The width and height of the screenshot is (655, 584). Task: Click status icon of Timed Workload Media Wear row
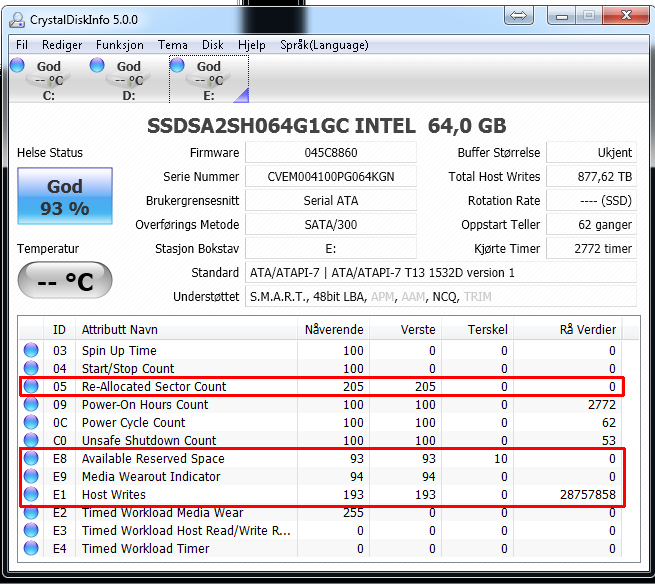click(x=31, y=512)
